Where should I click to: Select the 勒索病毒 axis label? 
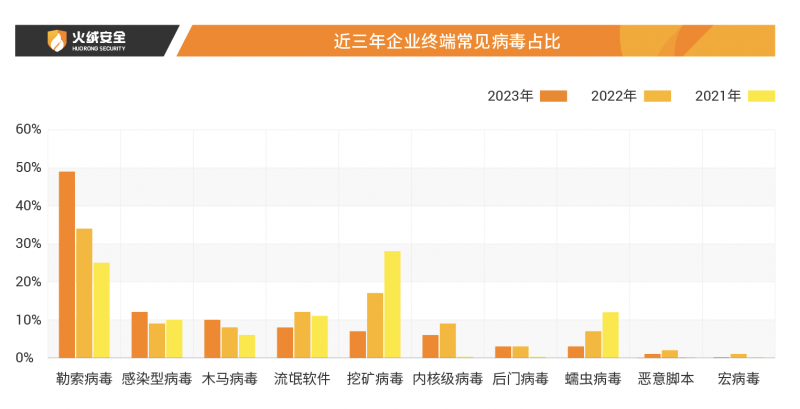coord(84,380)
